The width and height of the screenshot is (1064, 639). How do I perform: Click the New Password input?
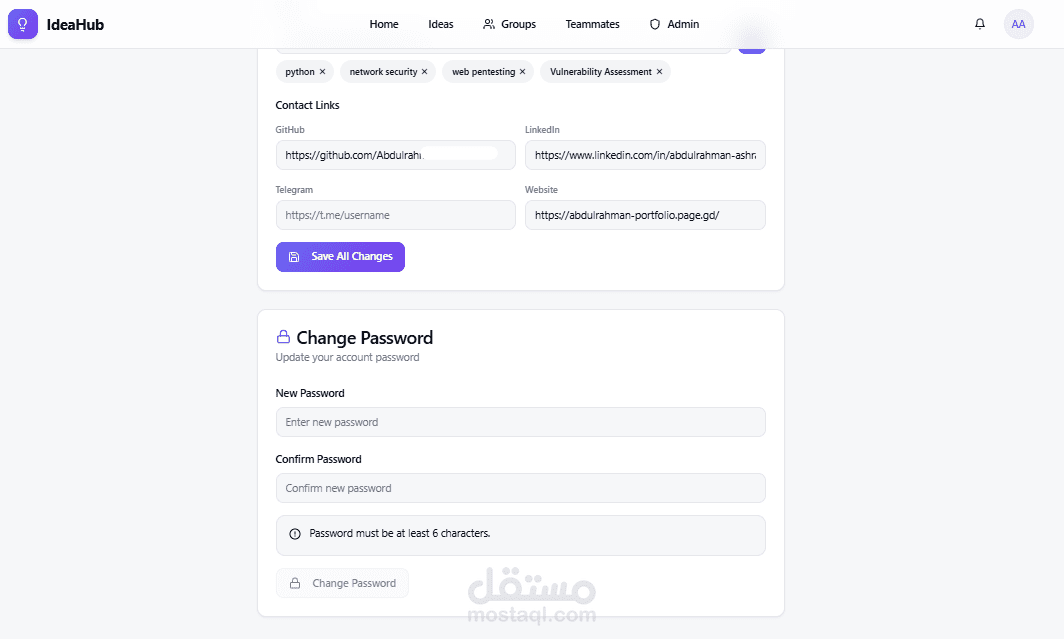(x=520, y=422)
